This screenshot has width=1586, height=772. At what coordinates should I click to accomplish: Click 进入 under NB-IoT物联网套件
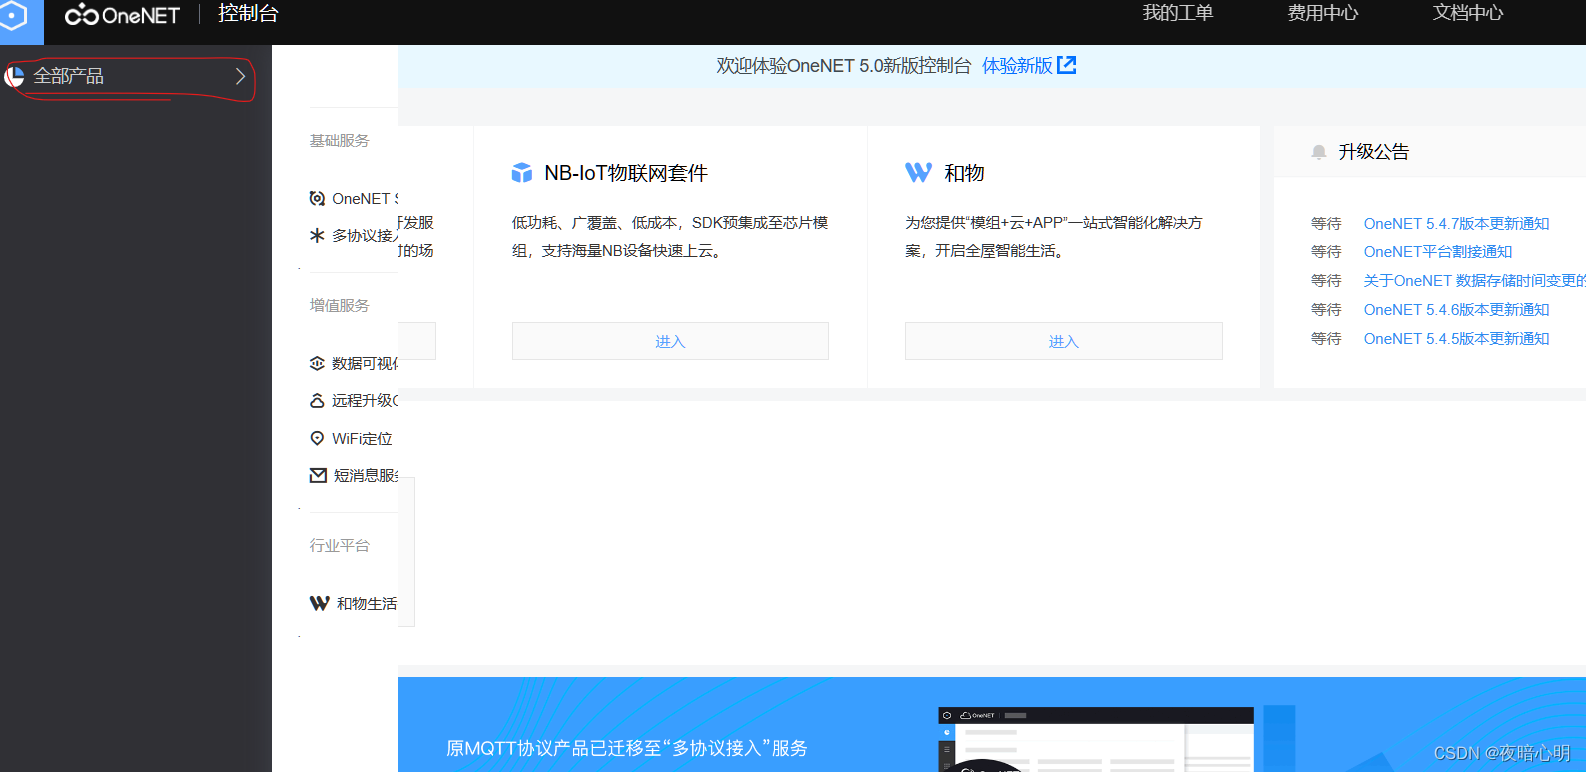[x=670, y=341]
